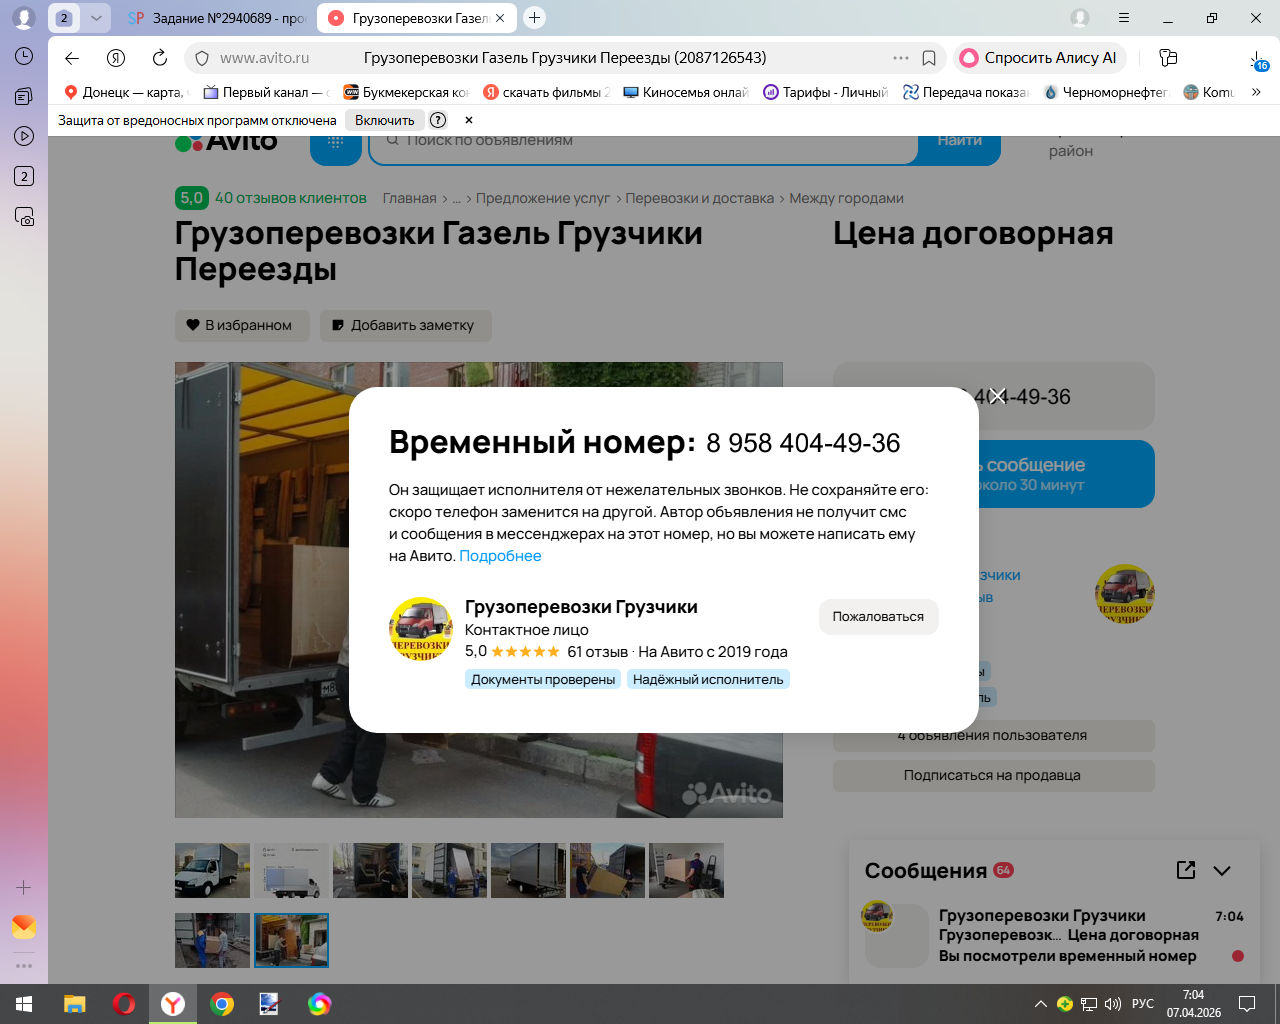Open the protection help question mark
The width and height of the screenshot is (1280, 1024).
coord(438,120)
